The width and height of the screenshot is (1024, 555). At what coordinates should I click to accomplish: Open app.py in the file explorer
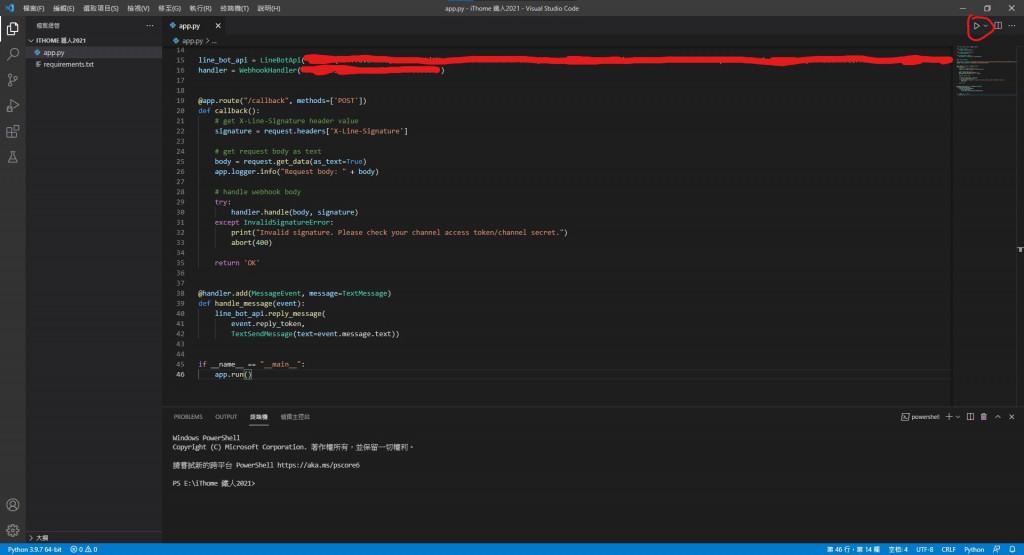(x=54, y=52)
